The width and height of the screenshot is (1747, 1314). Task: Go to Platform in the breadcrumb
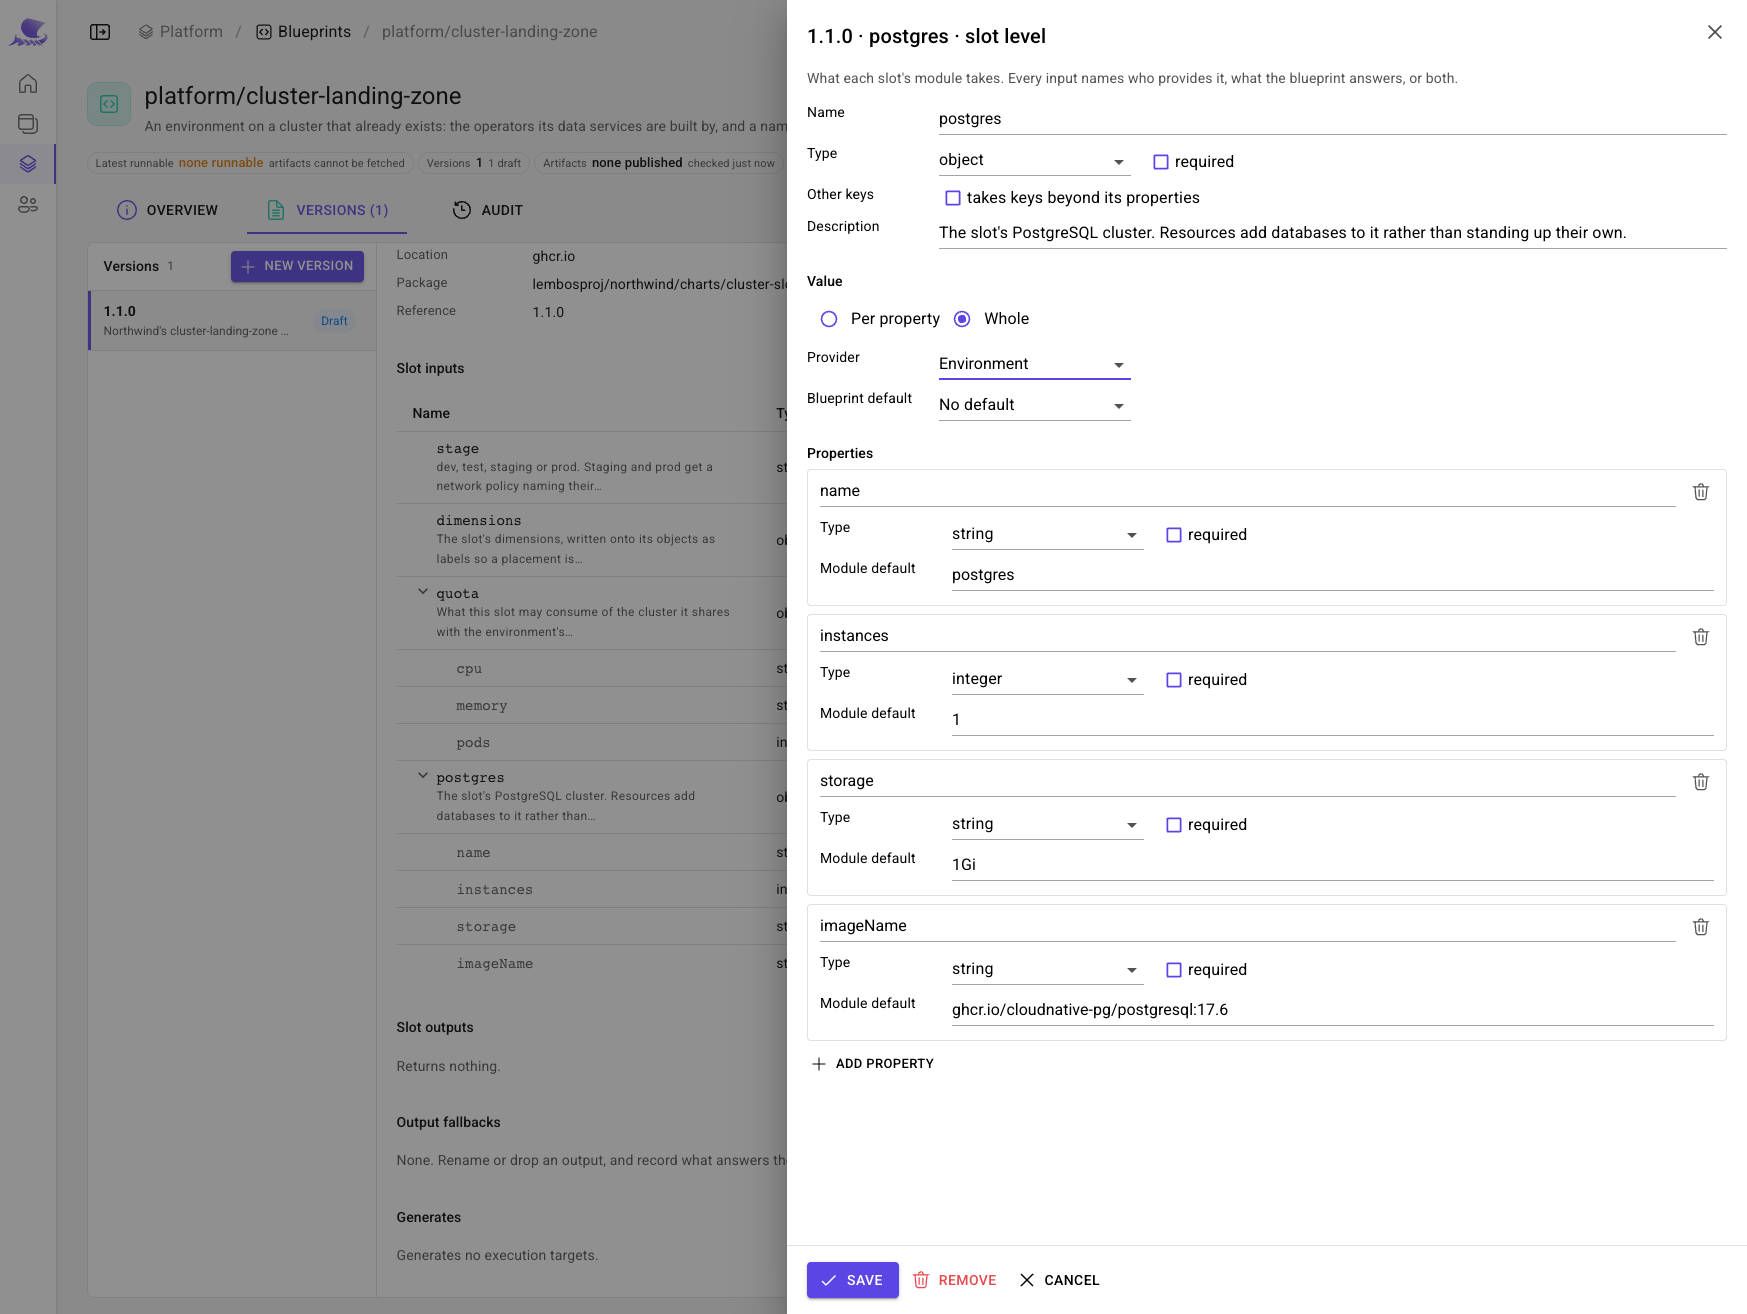coord(180,32)
